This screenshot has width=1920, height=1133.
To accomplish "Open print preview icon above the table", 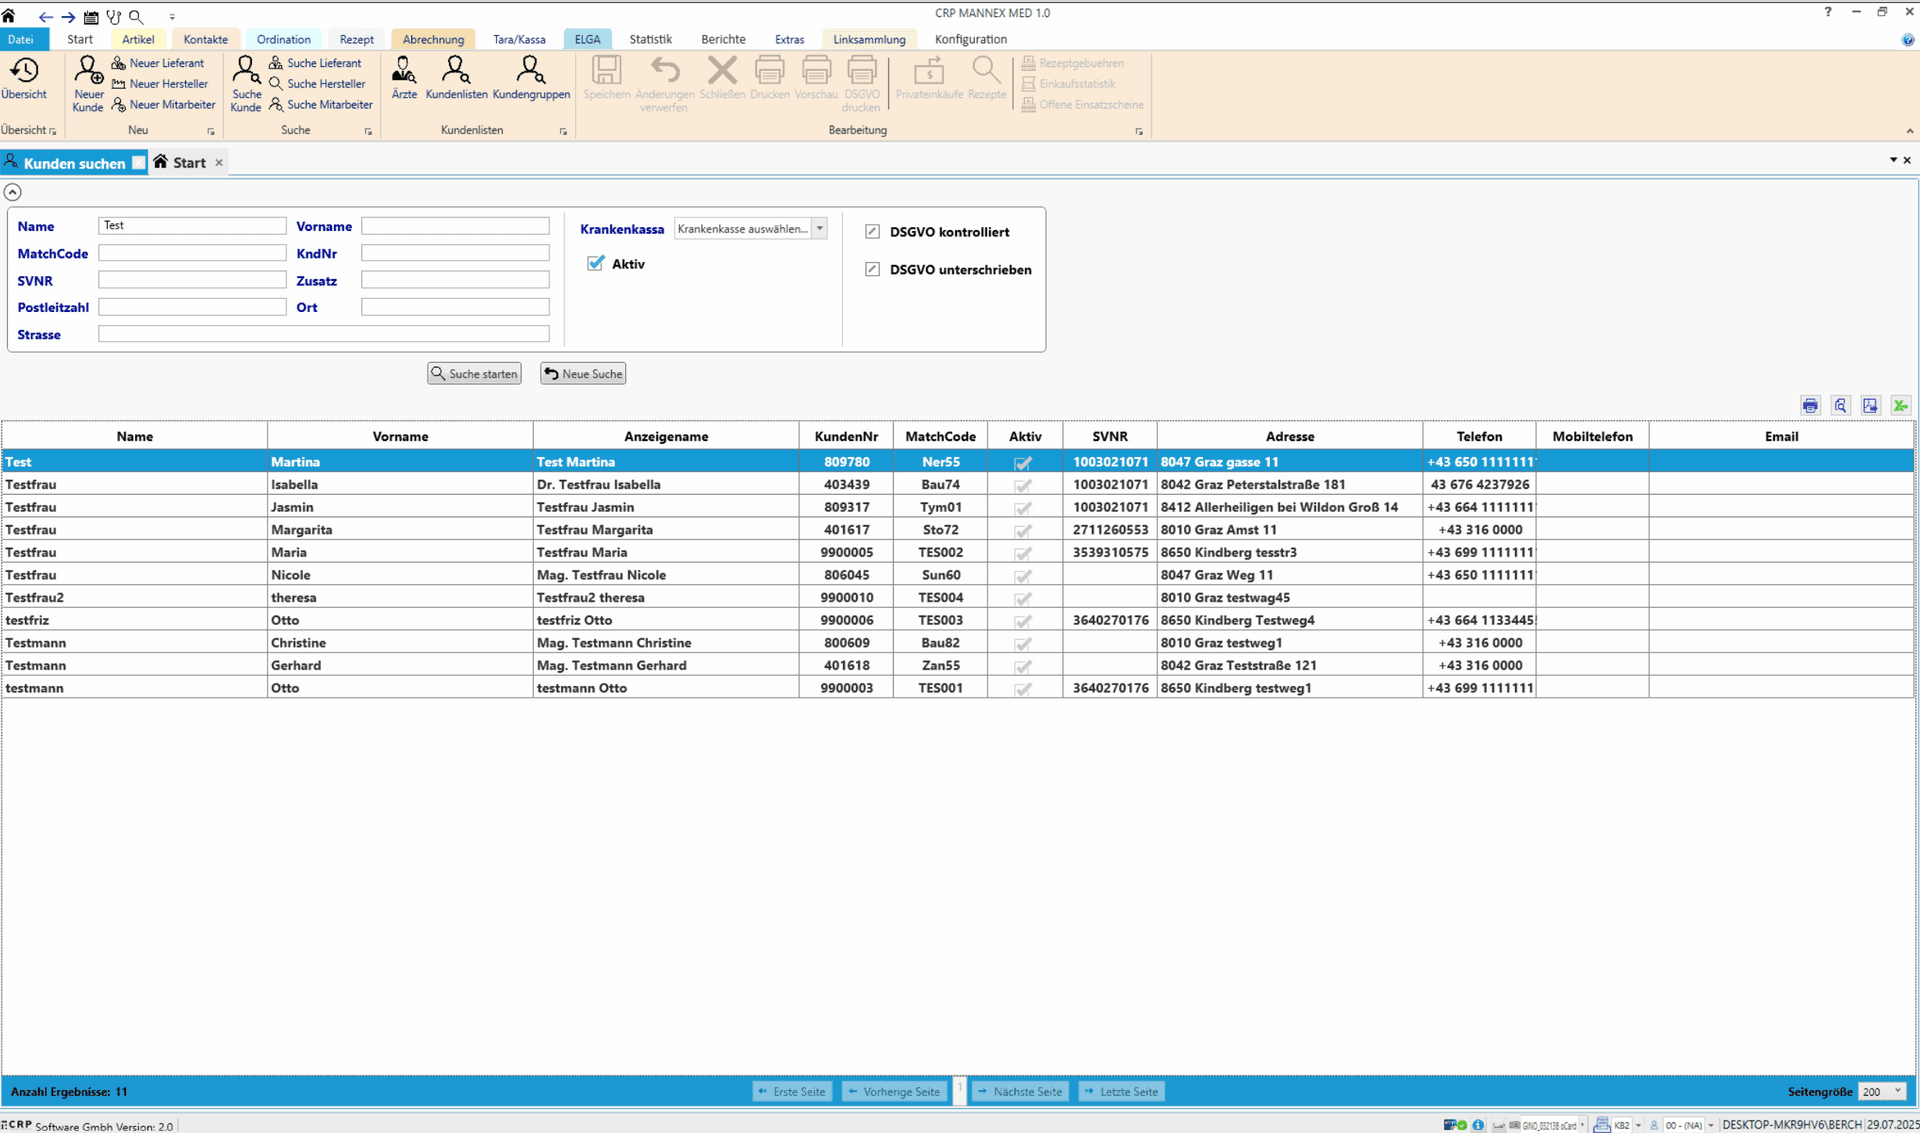I will point(1840,405).
